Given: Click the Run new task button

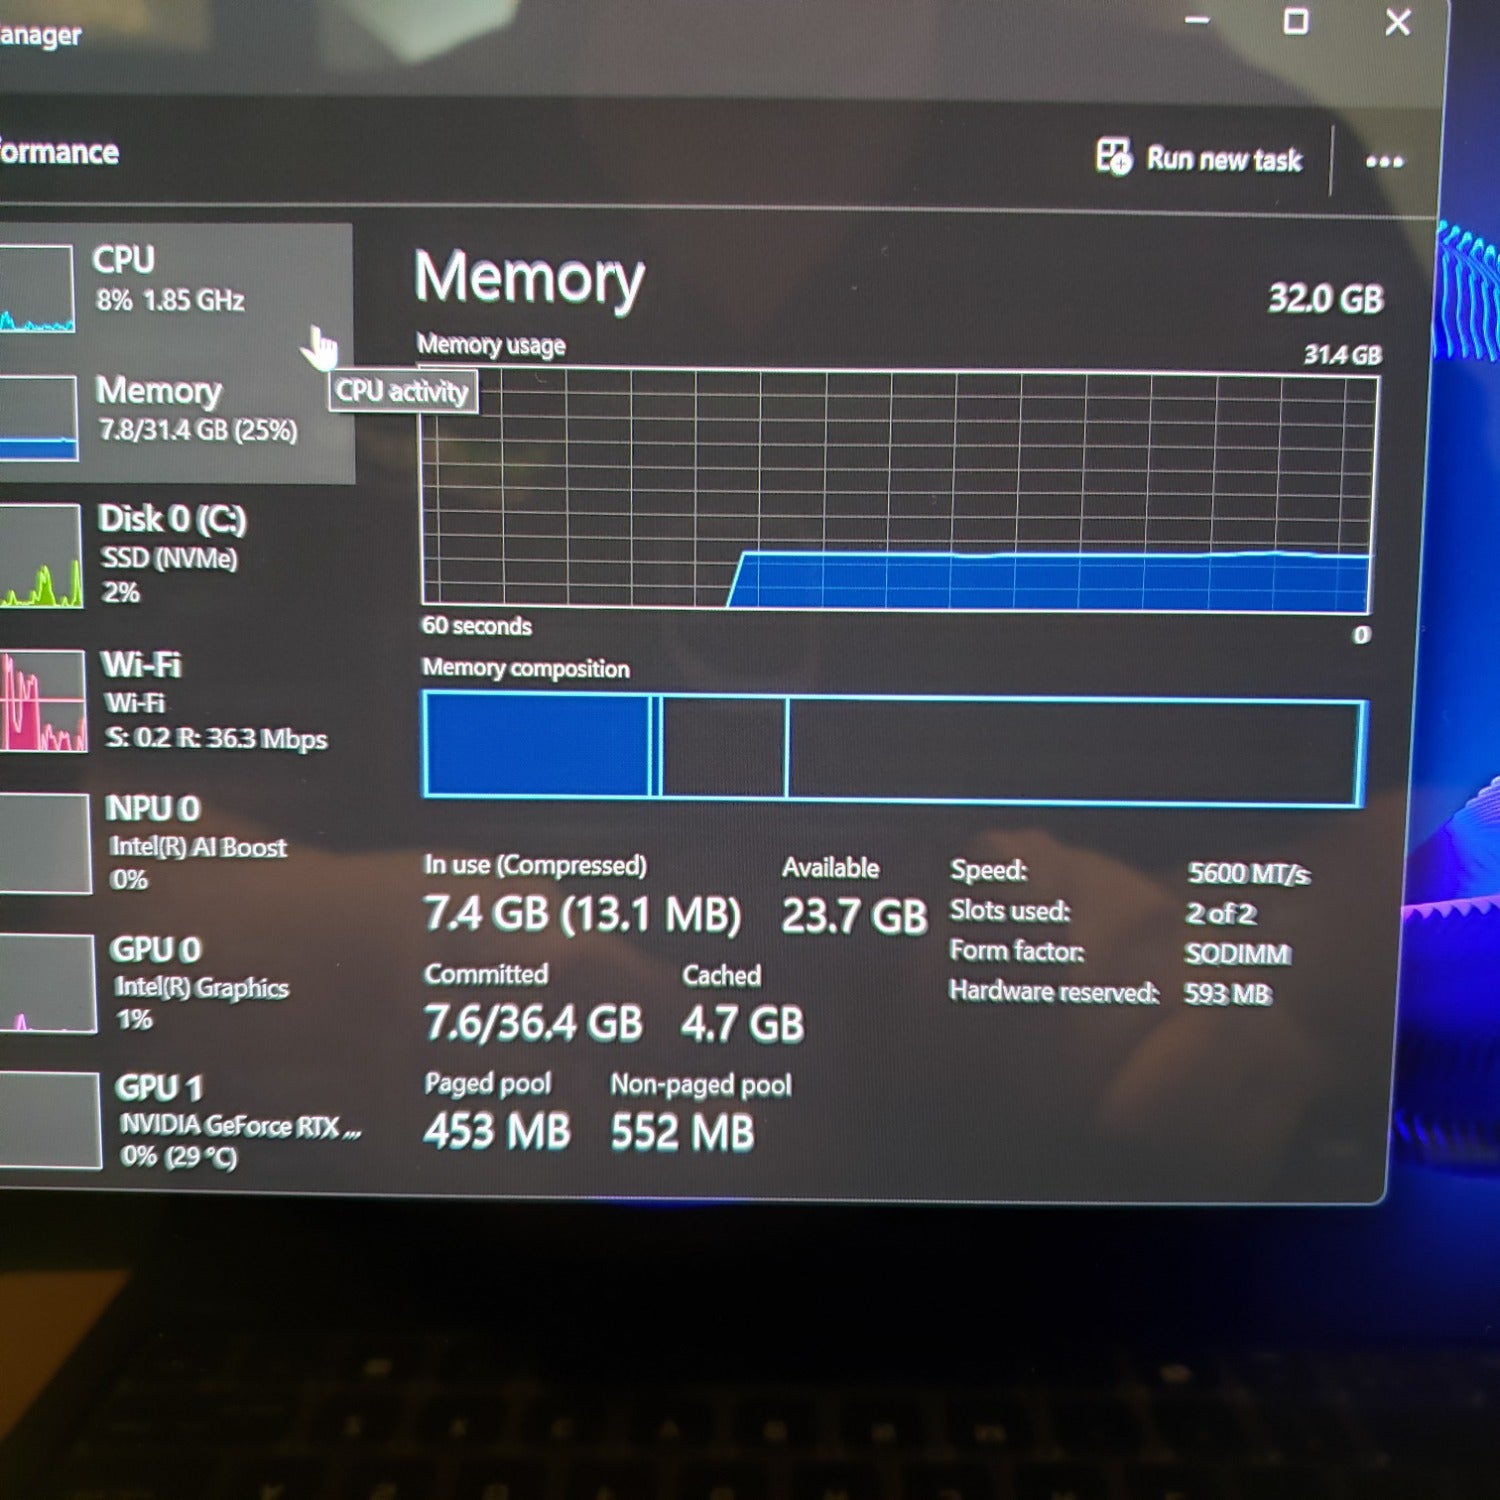Looking at the screenshot, I should [1199, 158].
